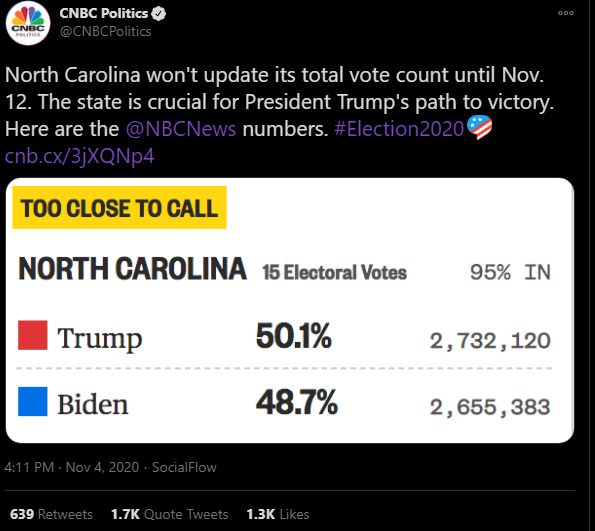Viewport: 595px width, 531px height.
Task: Open the three-dot more options menu
Action: point(565,13)
